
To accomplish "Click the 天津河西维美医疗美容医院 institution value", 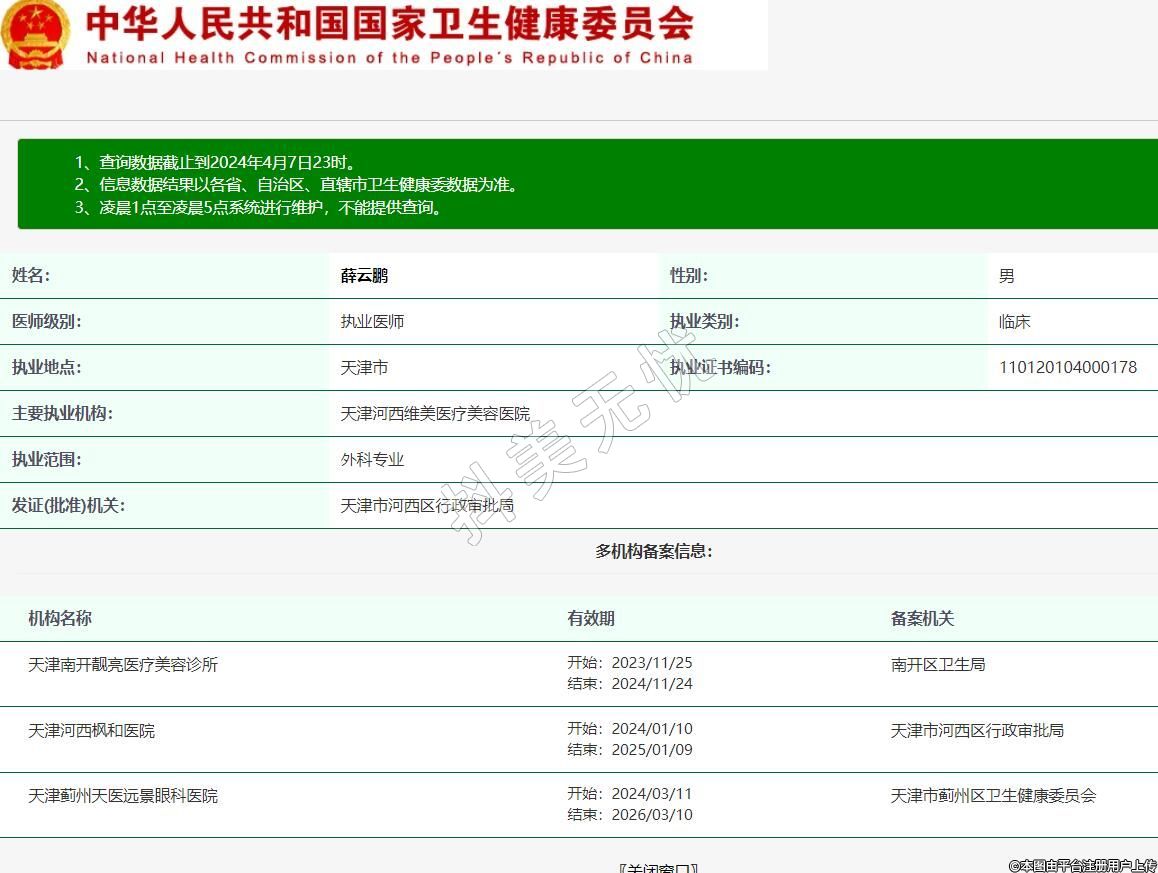I will [435, 413].
